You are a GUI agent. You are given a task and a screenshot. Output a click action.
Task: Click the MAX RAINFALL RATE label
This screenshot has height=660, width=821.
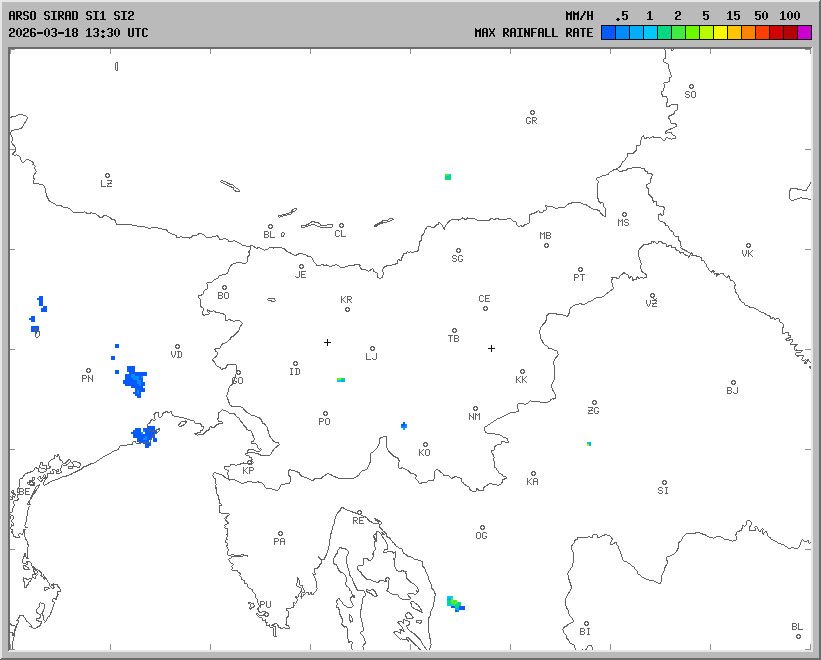click(x=533, y=32)
